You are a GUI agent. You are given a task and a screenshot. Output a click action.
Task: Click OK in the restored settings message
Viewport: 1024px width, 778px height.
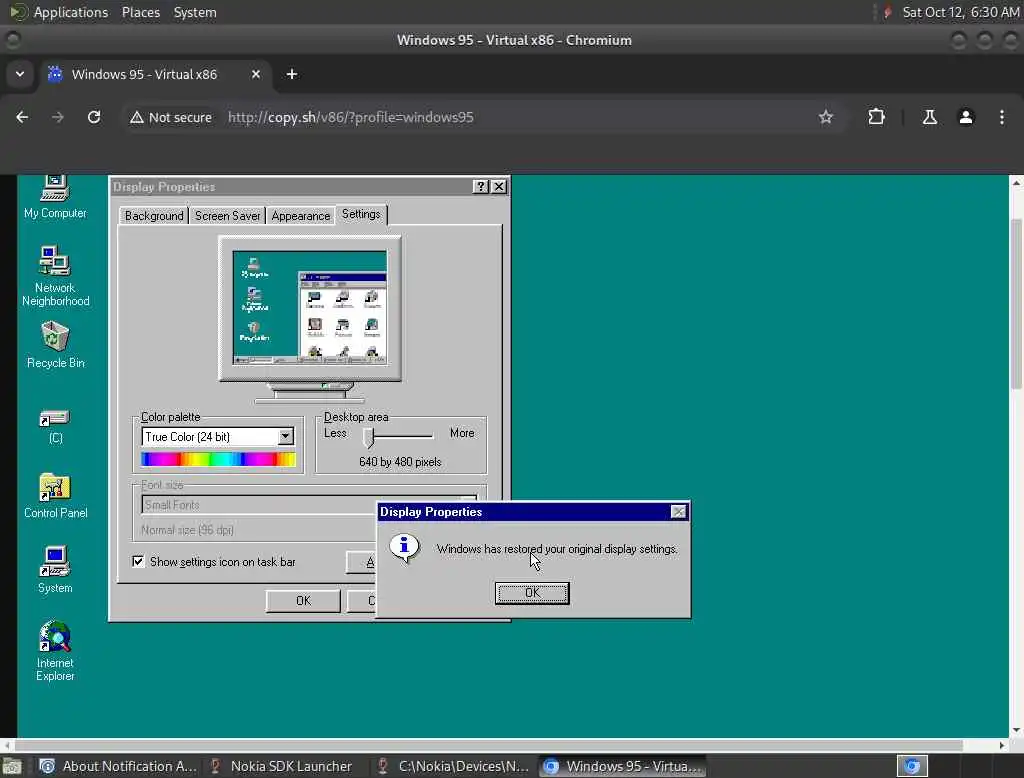(532, 592)
